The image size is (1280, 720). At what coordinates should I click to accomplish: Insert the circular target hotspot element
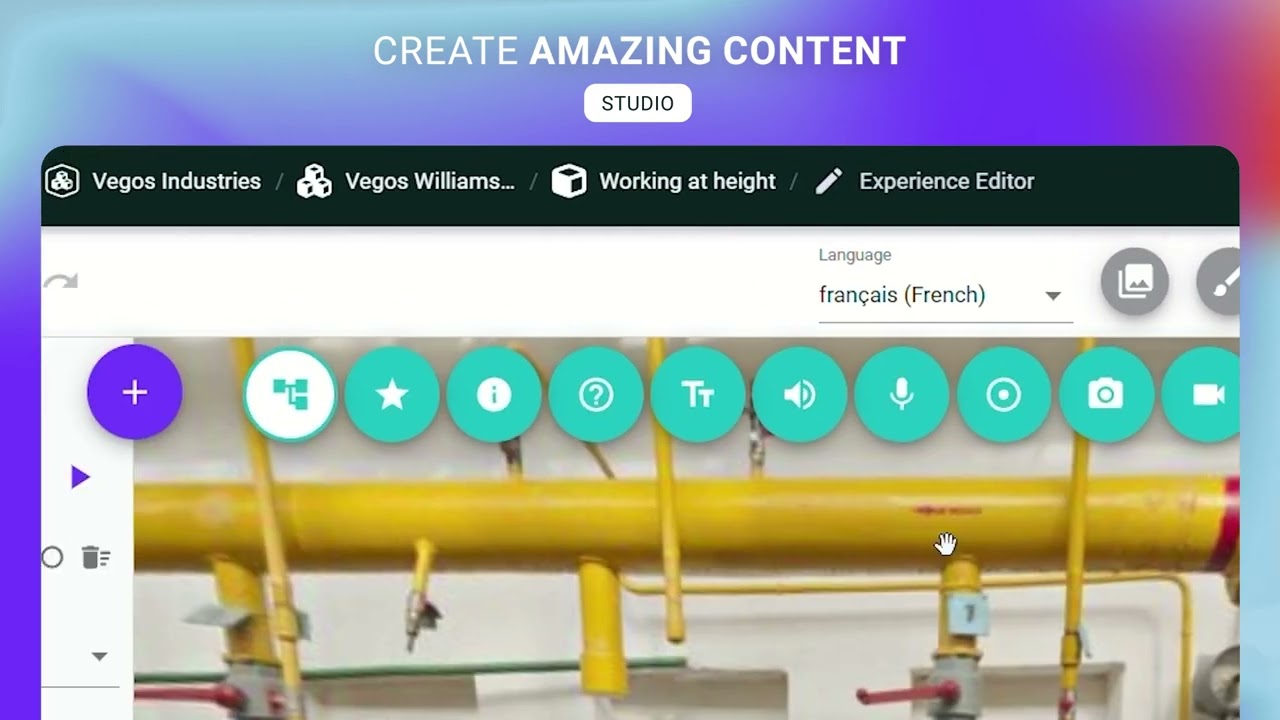(x=1004, y=395)
